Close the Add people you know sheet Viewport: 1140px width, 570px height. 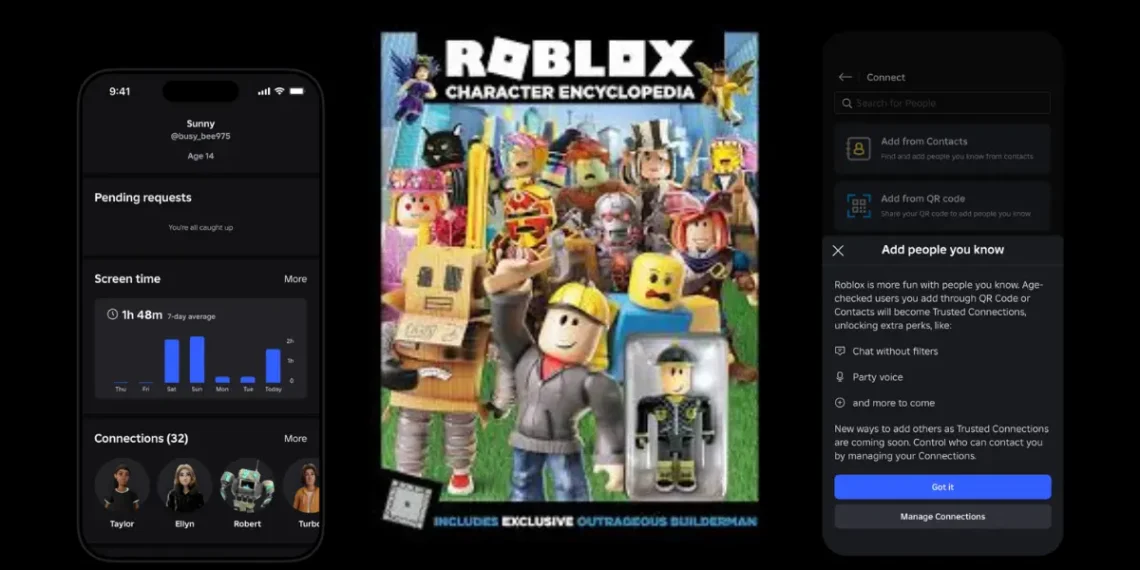coord(838,250)
